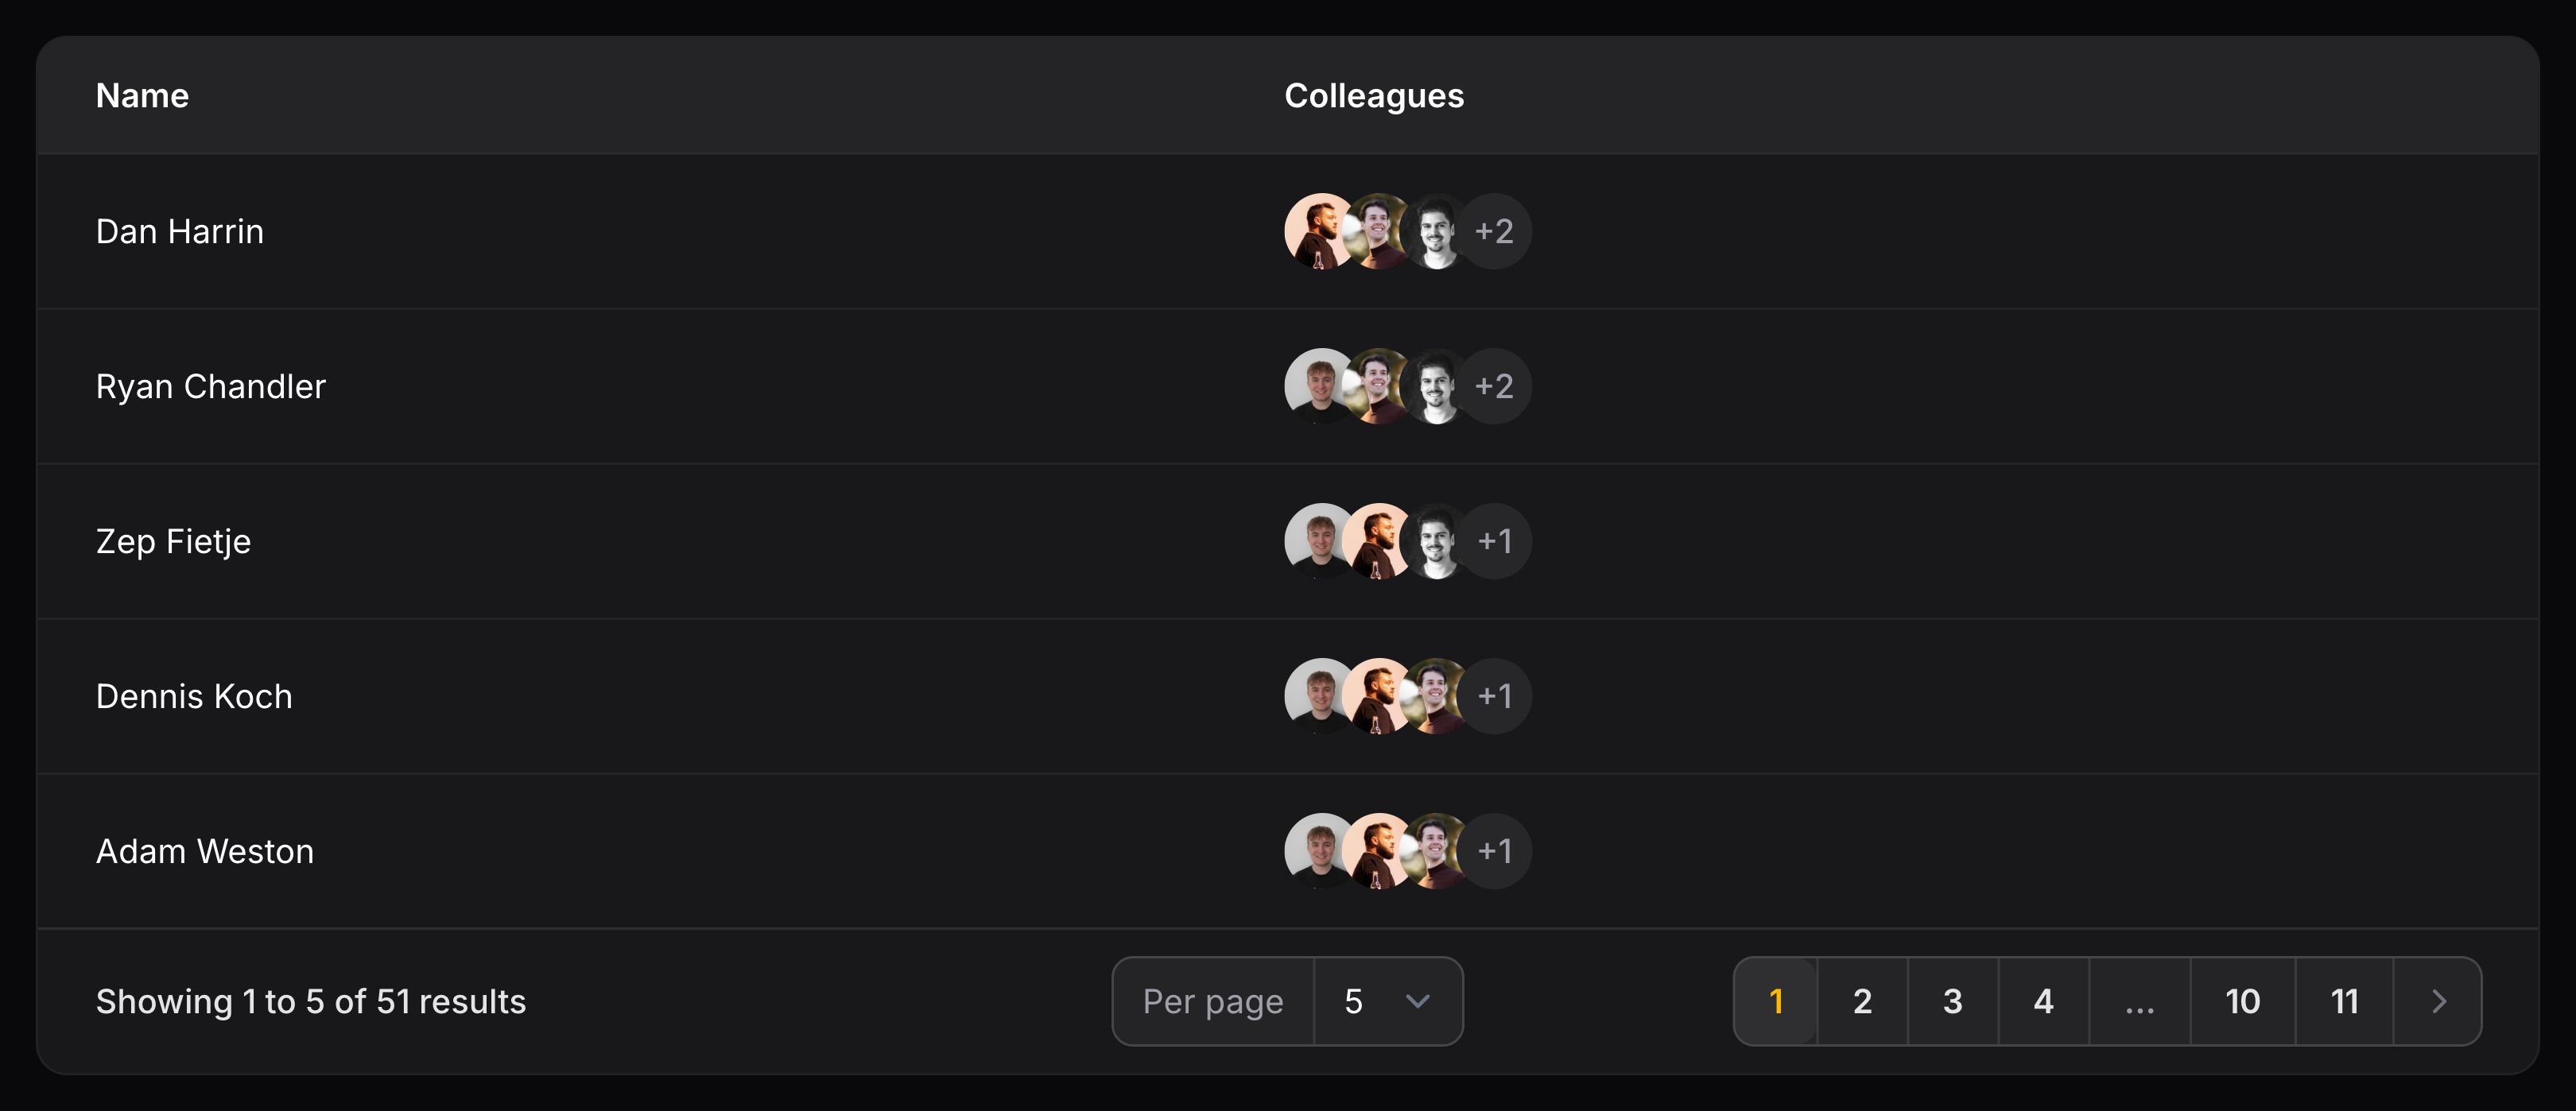Select the Colleagues column header
Viewport: 2576px width, 1111px height.
(x=1374, y=95)
